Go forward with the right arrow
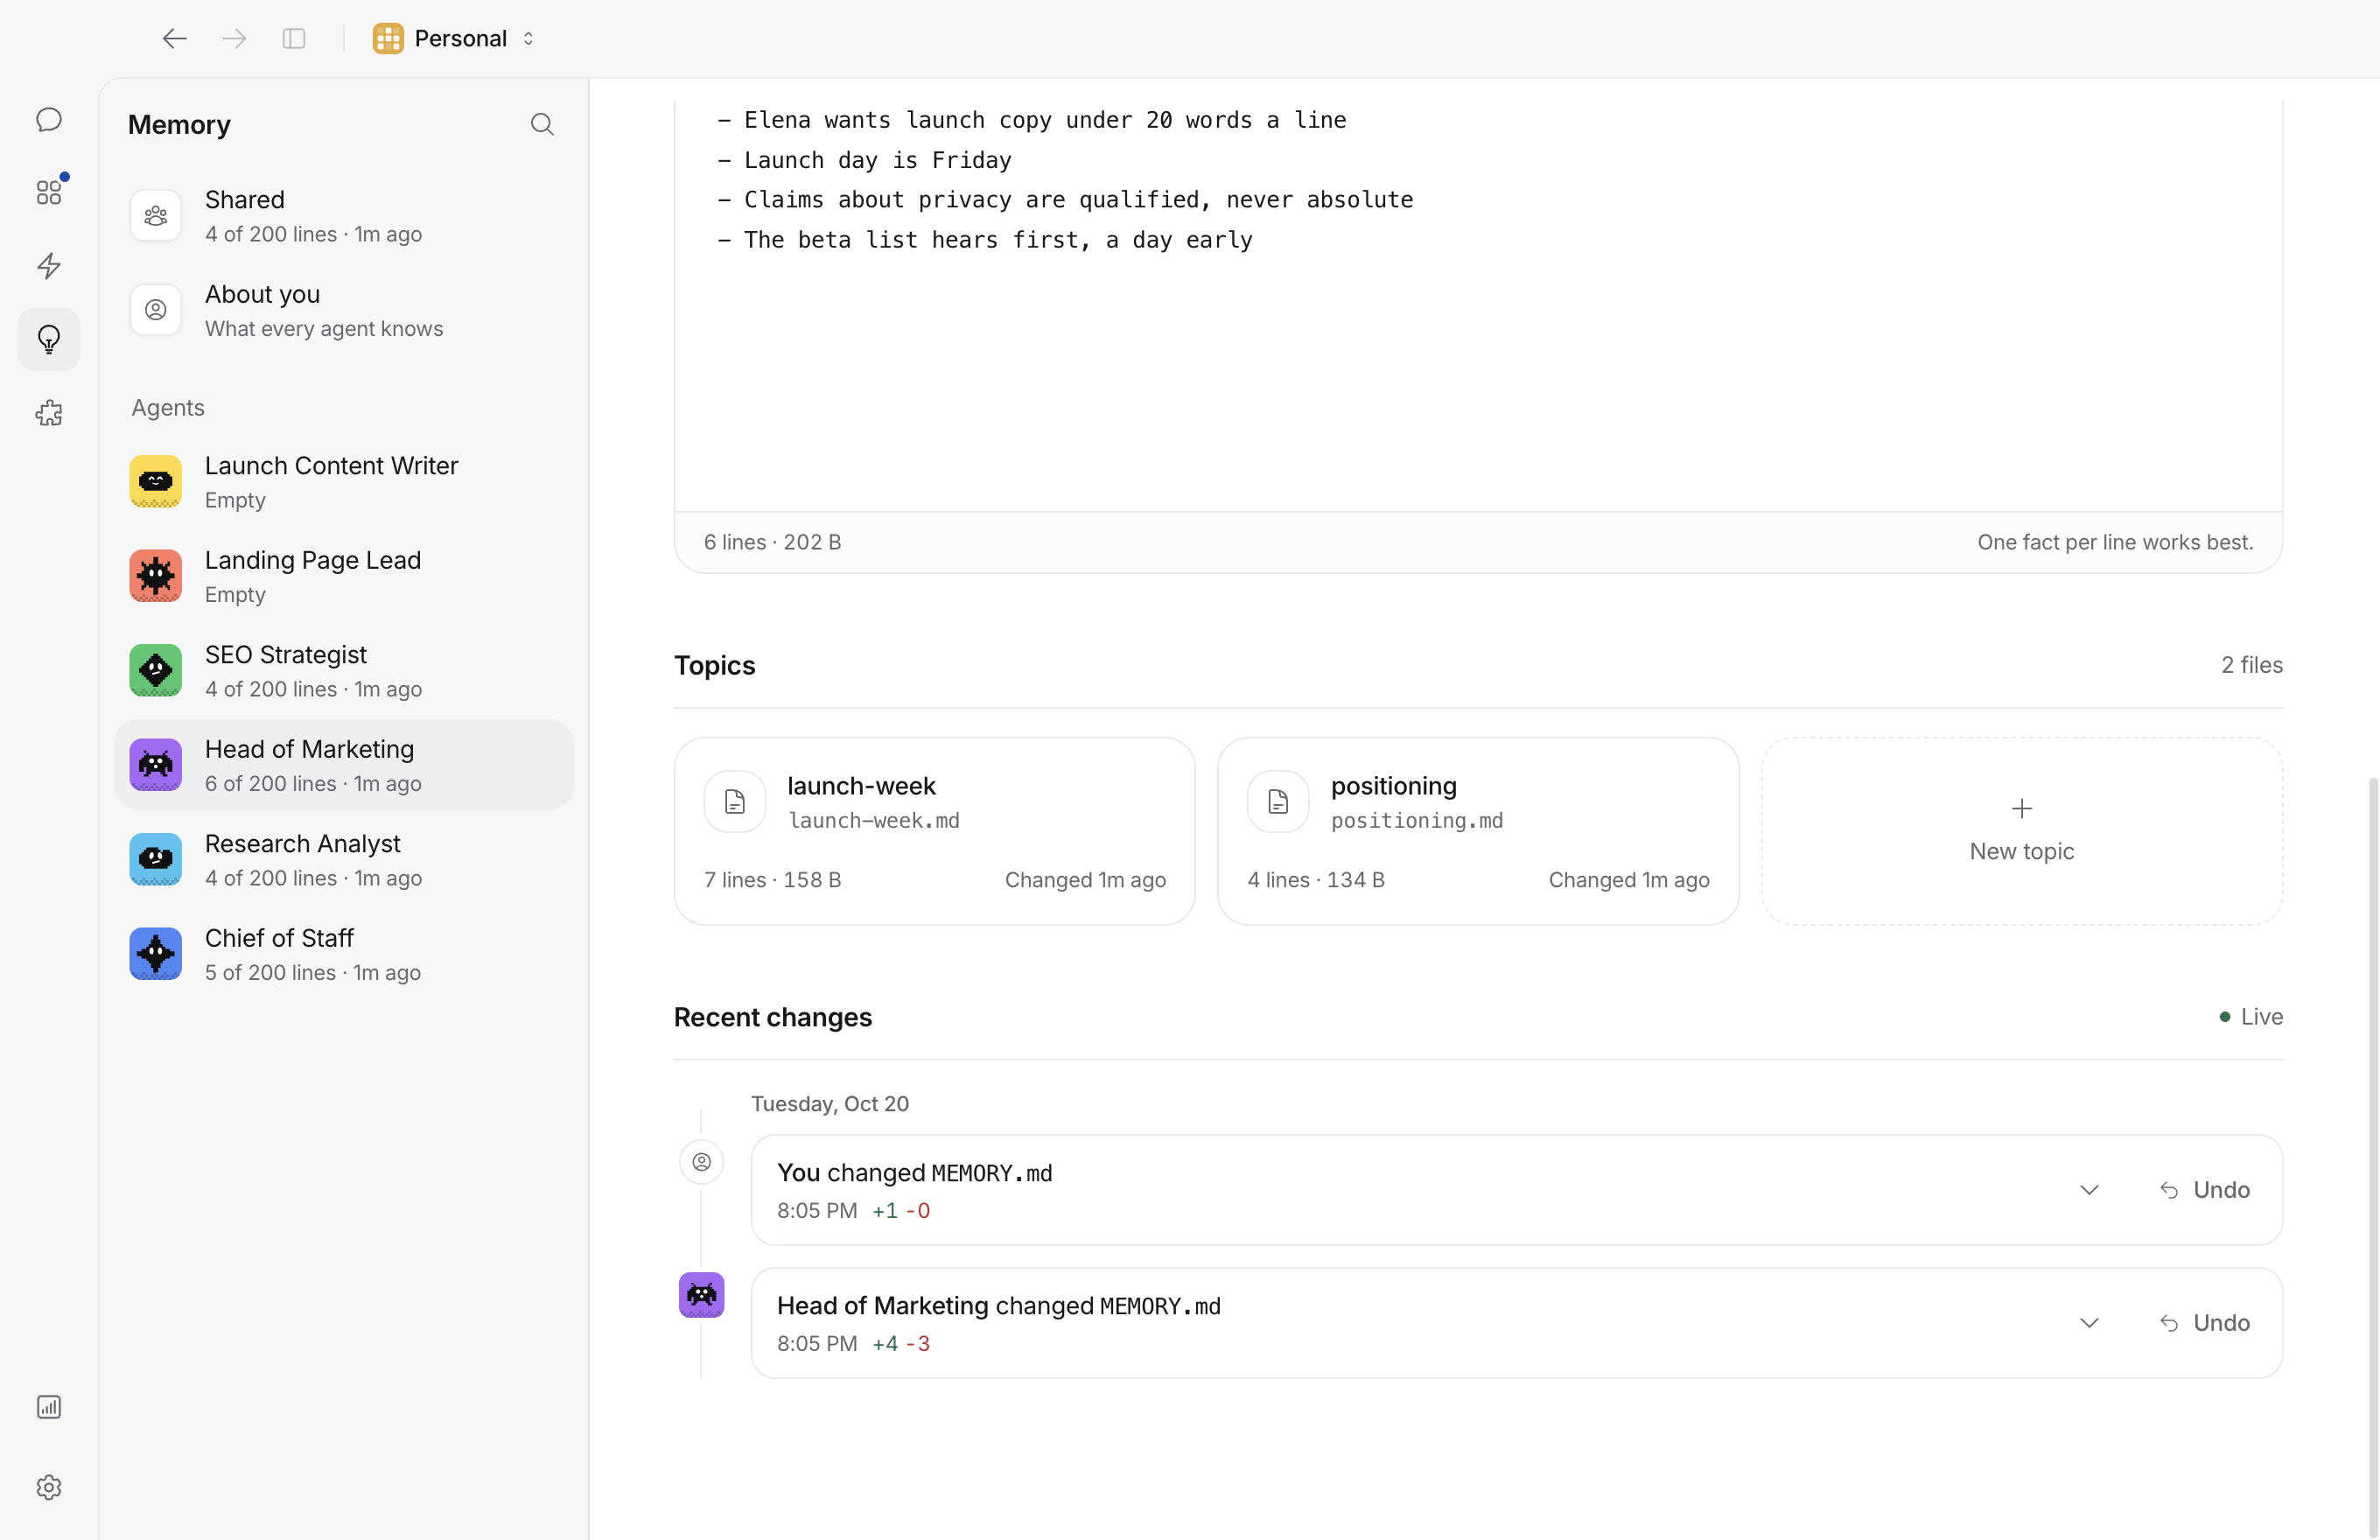The image size is (2380, 1540). [x=235, y=38]
